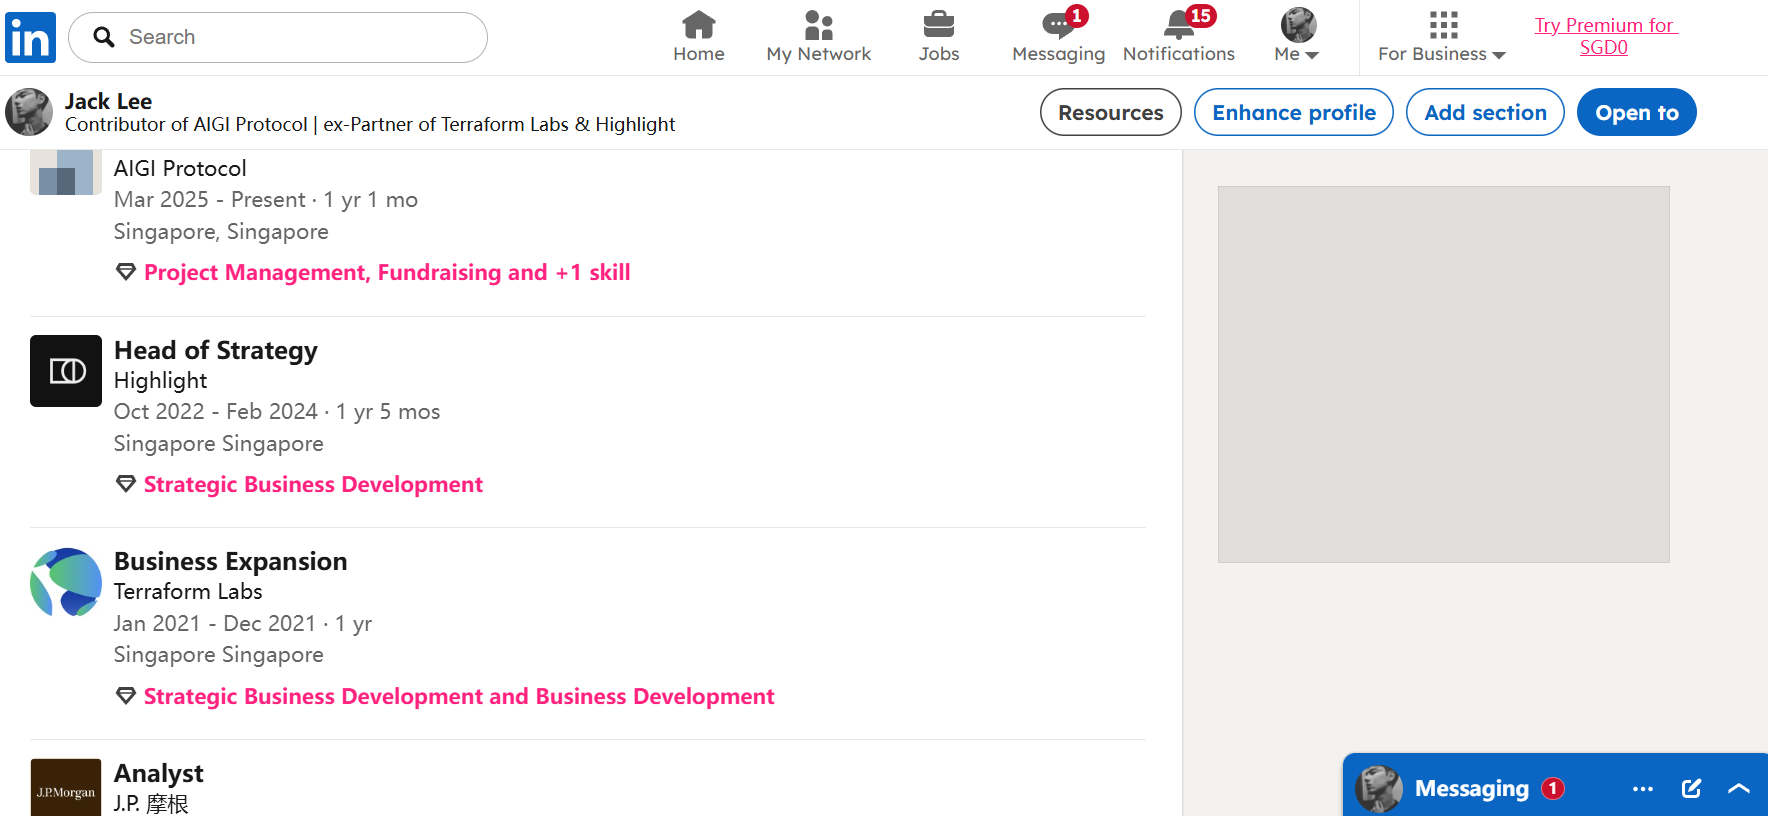Click the Search input field
The image size is (1768, 816).
278,37
